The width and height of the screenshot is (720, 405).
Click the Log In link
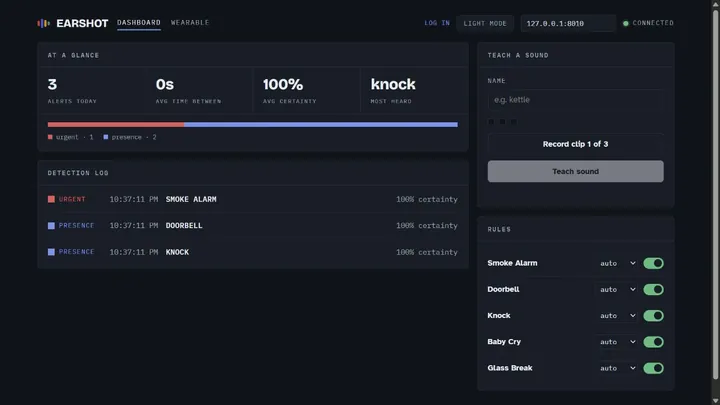437,23
